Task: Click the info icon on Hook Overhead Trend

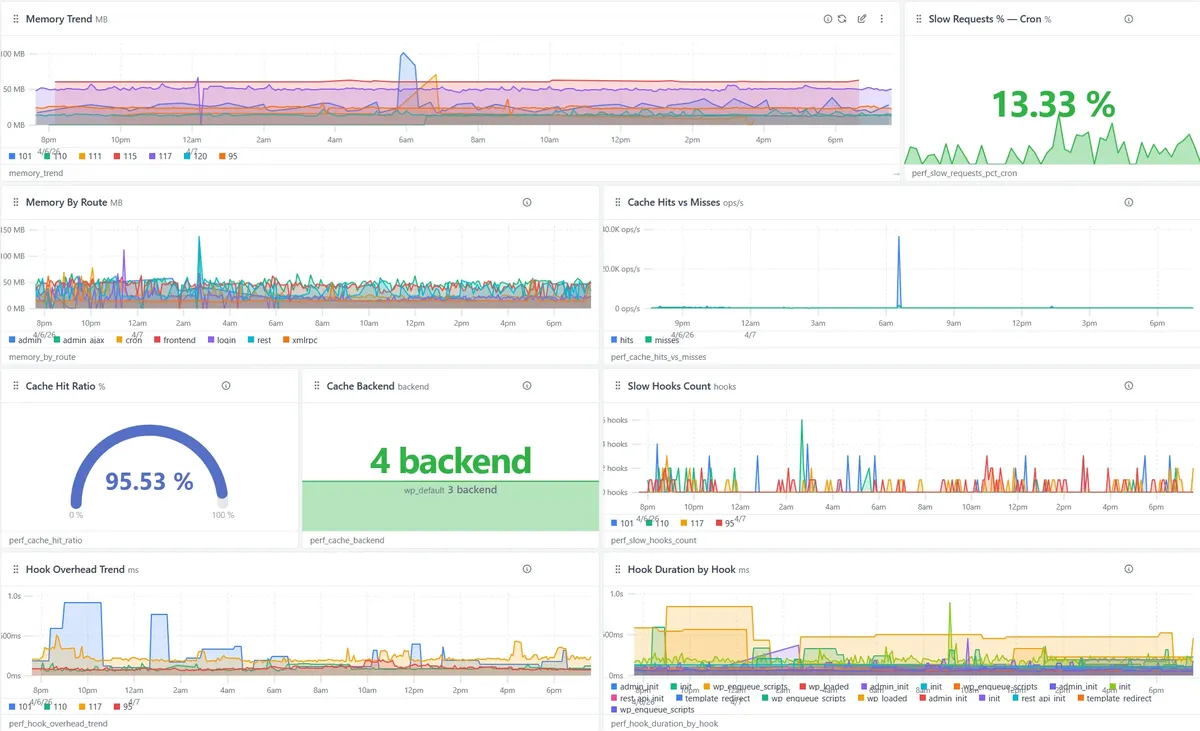Action: pos(527,568)
